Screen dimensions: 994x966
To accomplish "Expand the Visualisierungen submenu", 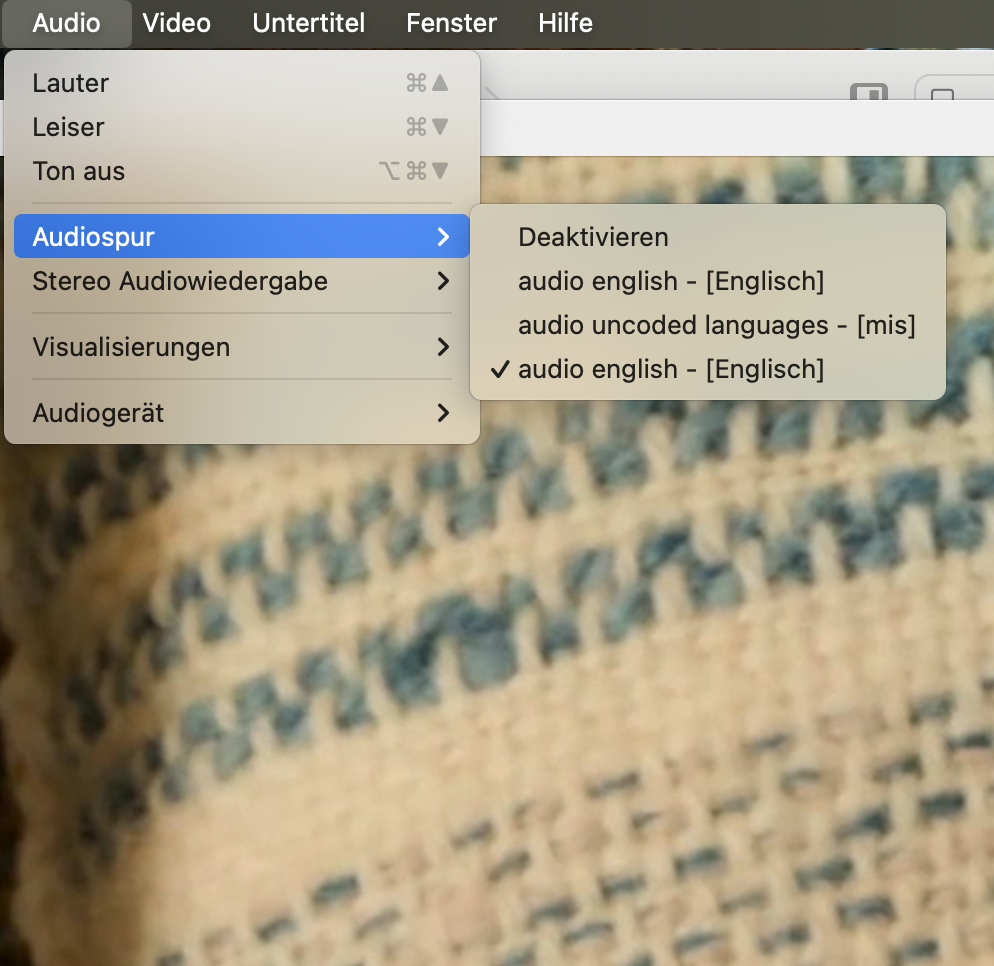I will coord(242,347).
